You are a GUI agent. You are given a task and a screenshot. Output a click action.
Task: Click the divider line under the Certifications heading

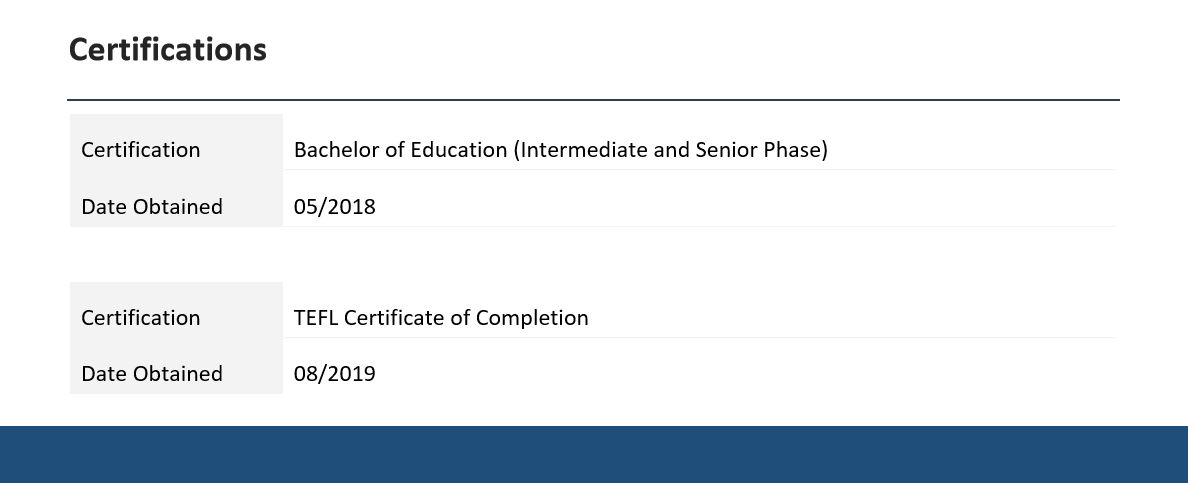[593, 100]
